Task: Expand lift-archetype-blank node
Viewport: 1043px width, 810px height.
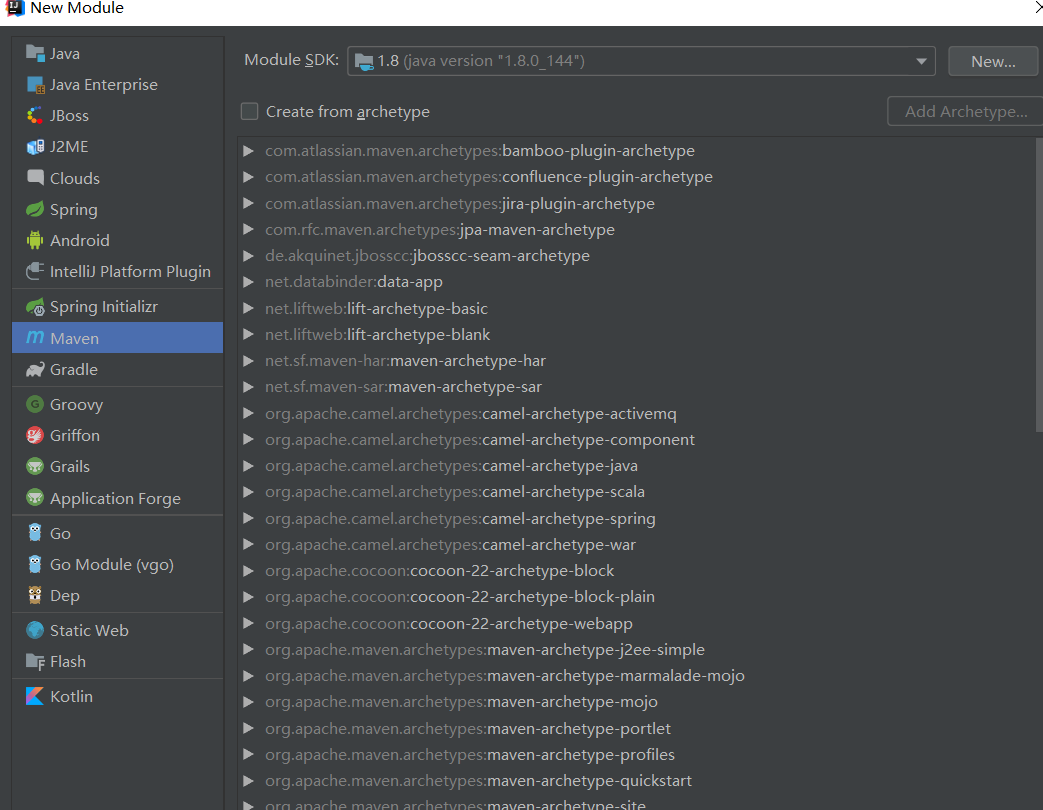Action: click(x=248, y=335)
